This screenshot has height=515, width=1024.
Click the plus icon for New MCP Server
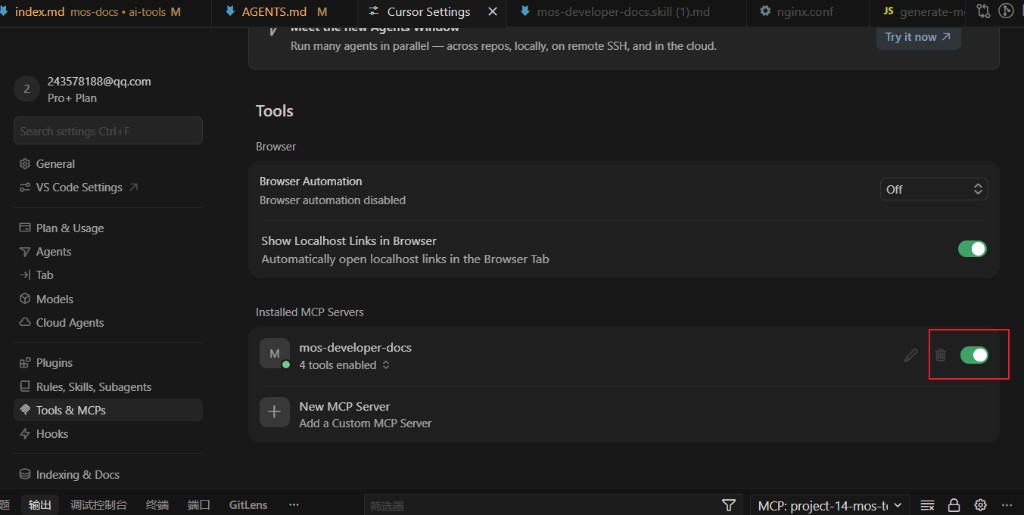click(274, 412)
